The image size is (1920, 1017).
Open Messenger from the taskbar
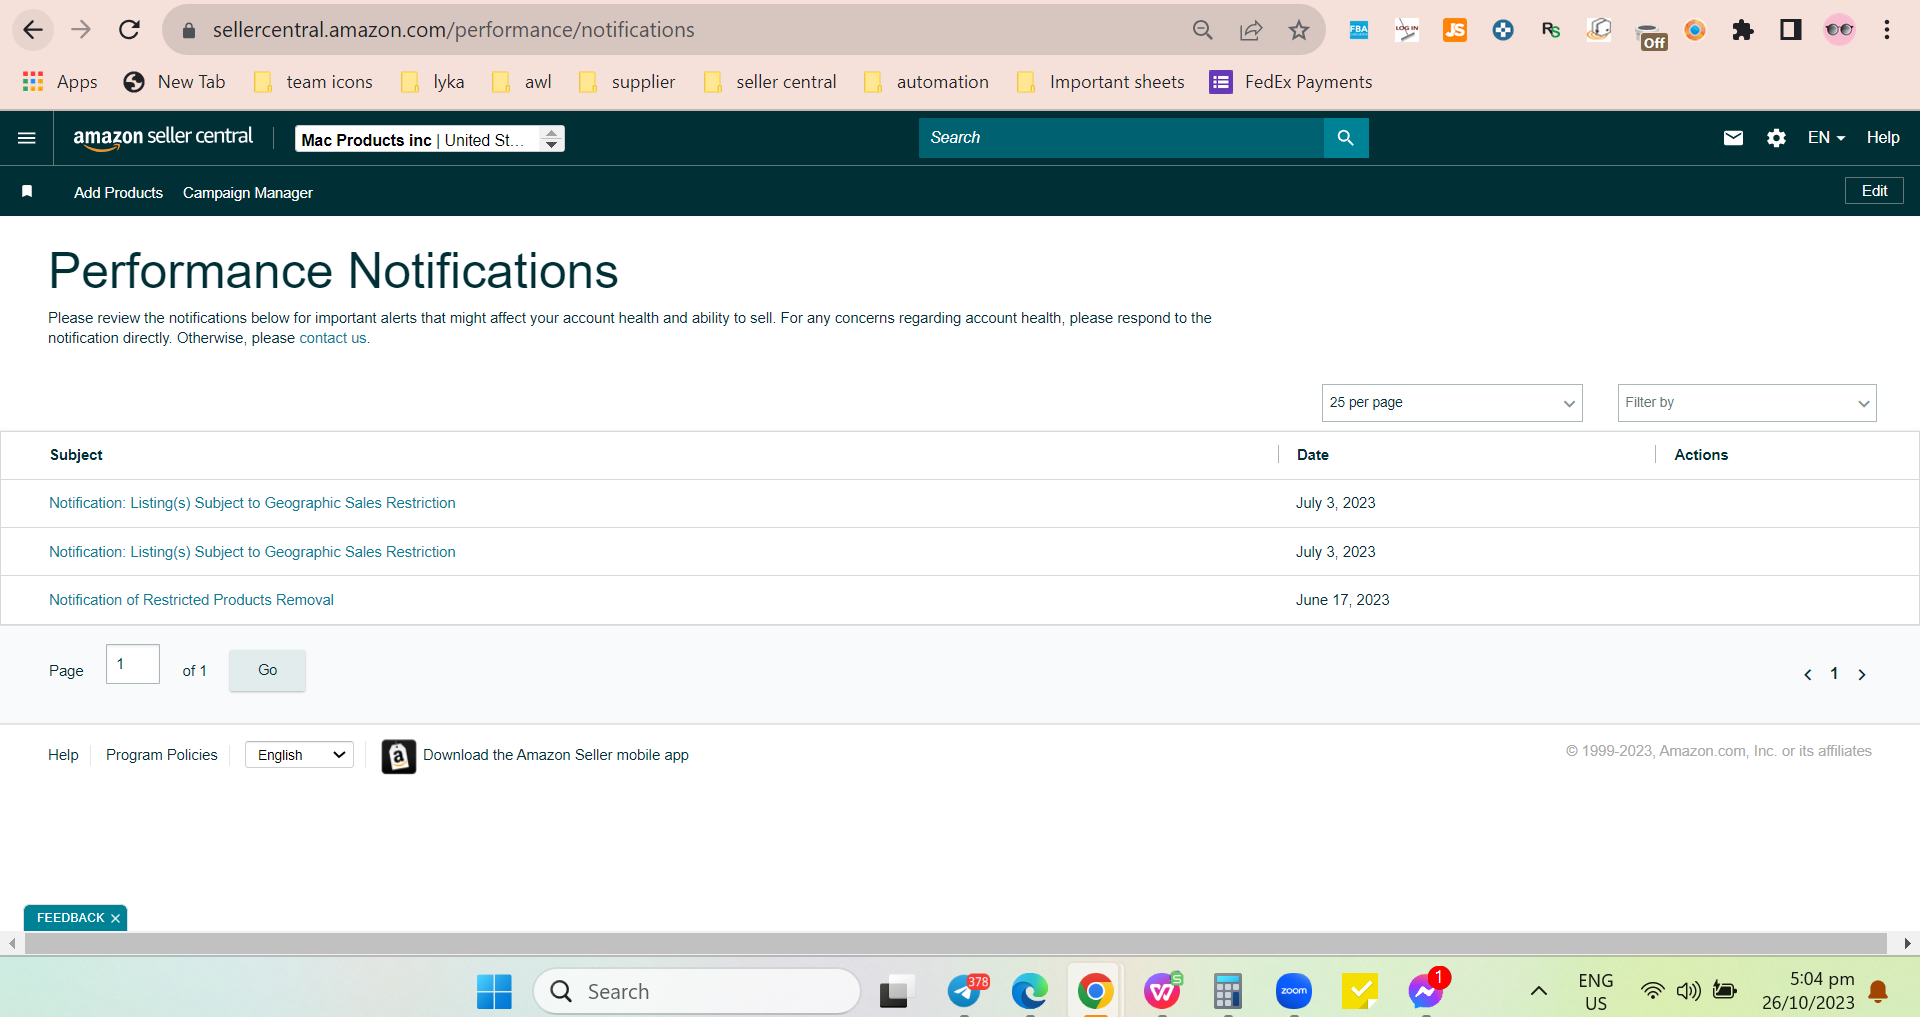[x=1427, y=992]
